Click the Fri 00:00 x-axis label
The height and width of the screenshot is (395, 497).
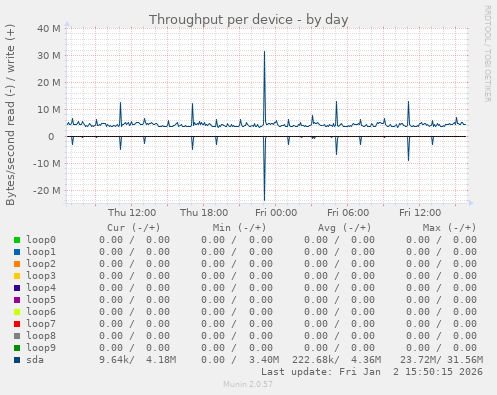276,213
